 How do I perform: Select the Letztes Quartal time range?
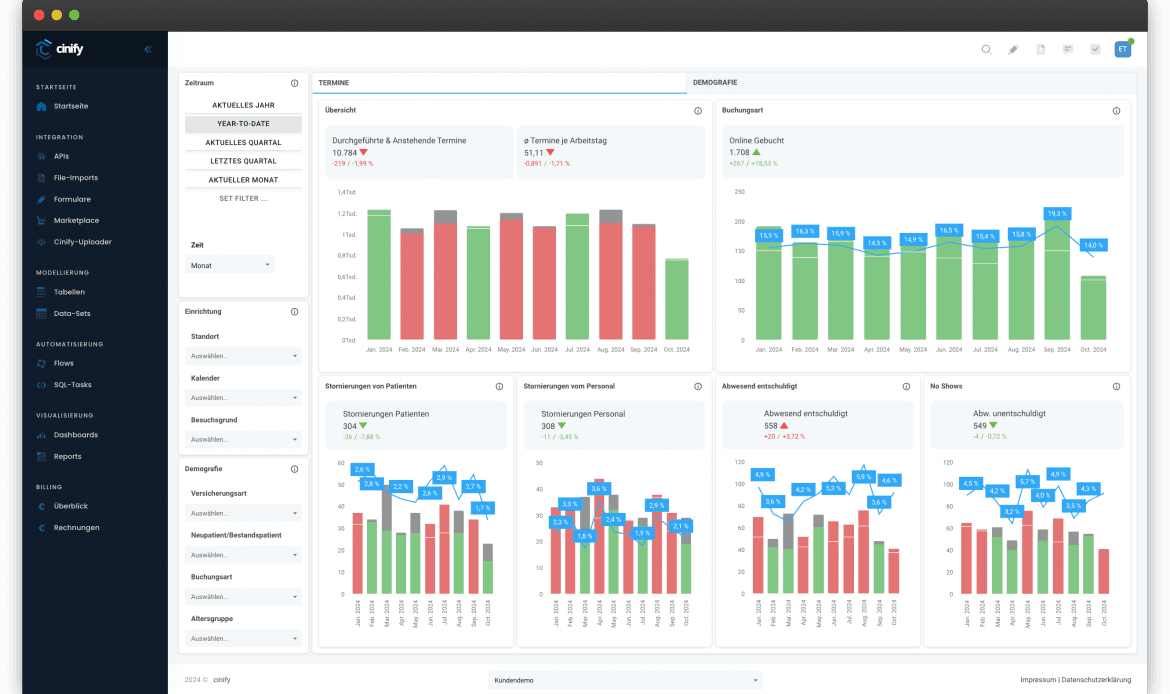[243, 161]
